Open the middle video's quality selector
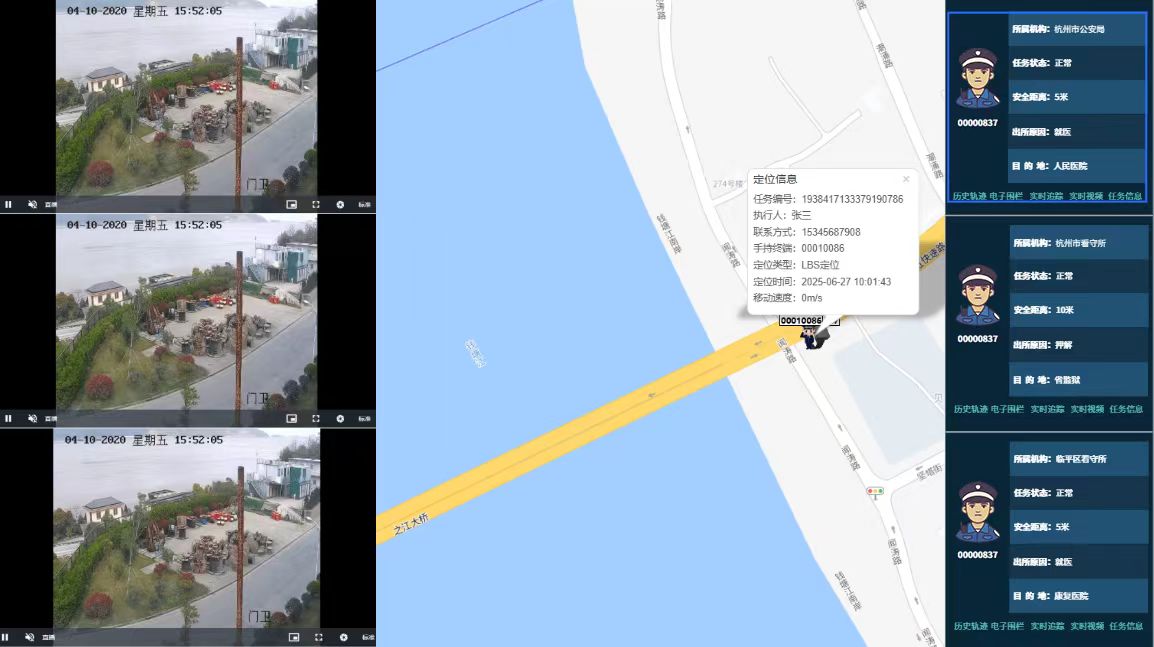 tap(364, 418)
